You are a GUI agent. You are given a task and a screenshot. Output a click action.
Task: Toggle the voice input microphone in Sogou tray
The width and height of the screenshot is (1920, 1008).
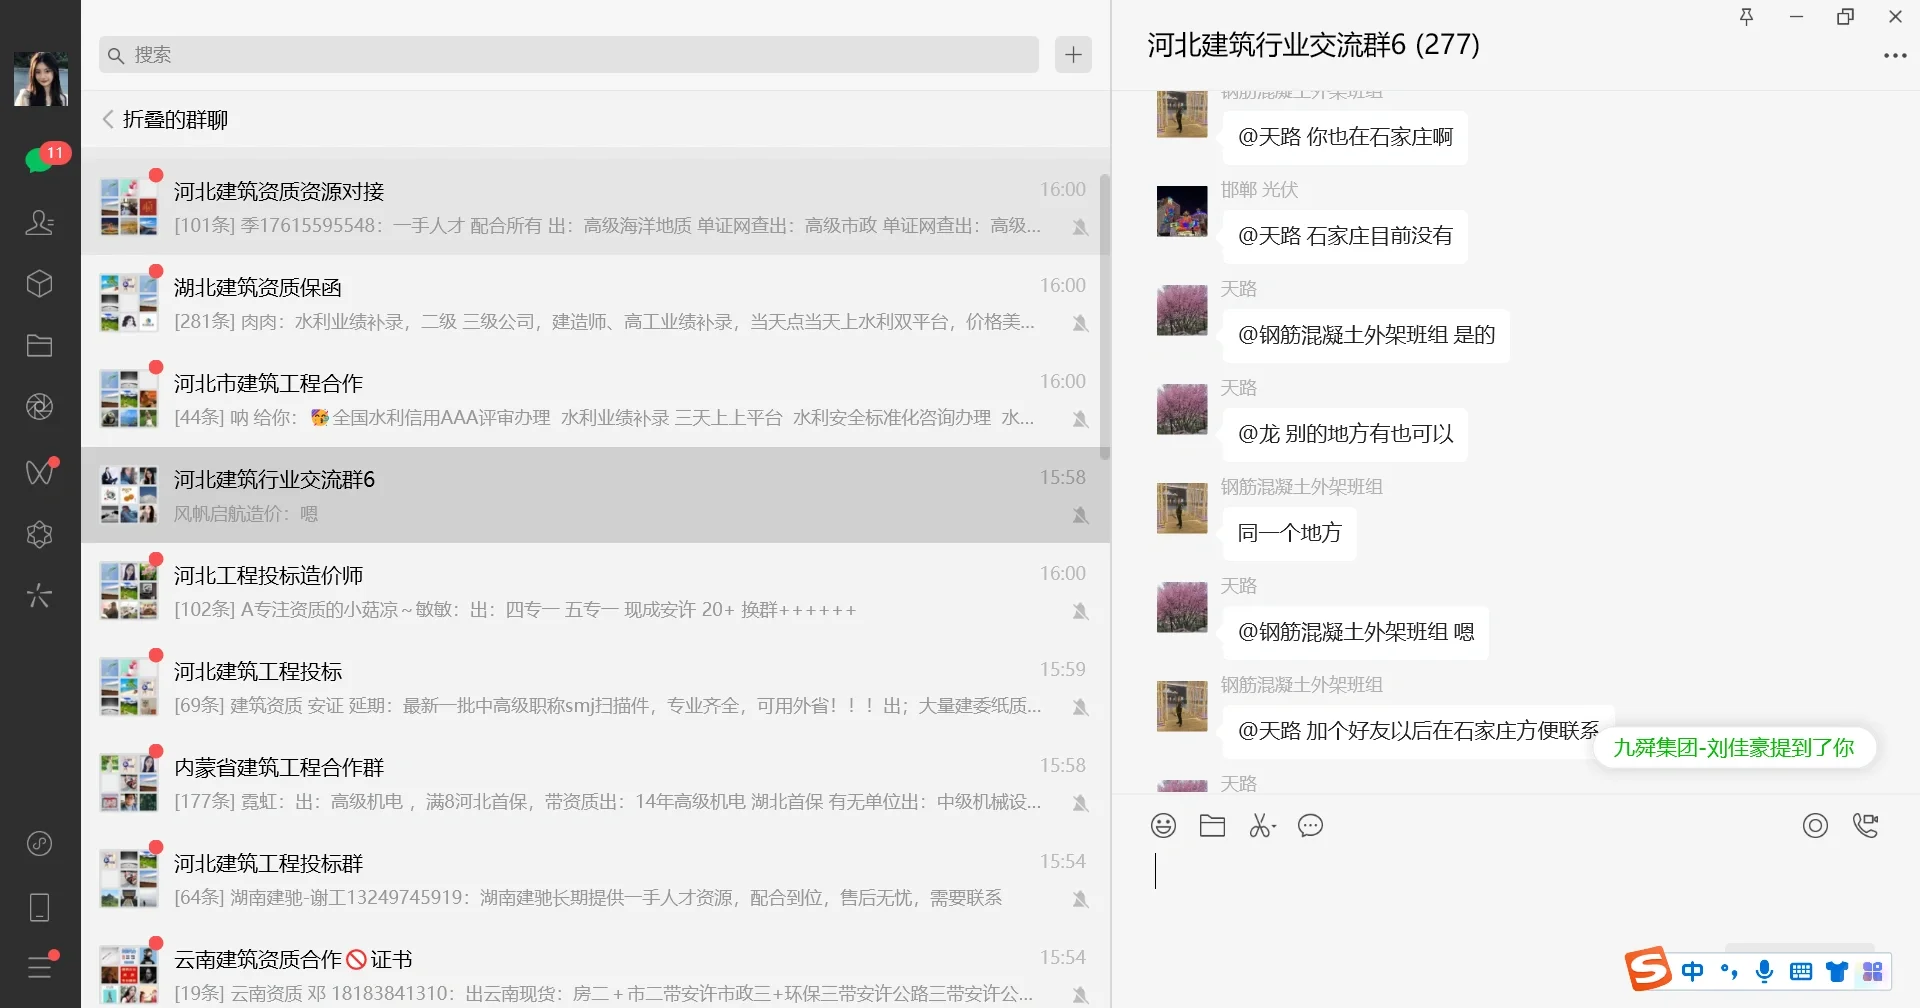pos(1765,969)
